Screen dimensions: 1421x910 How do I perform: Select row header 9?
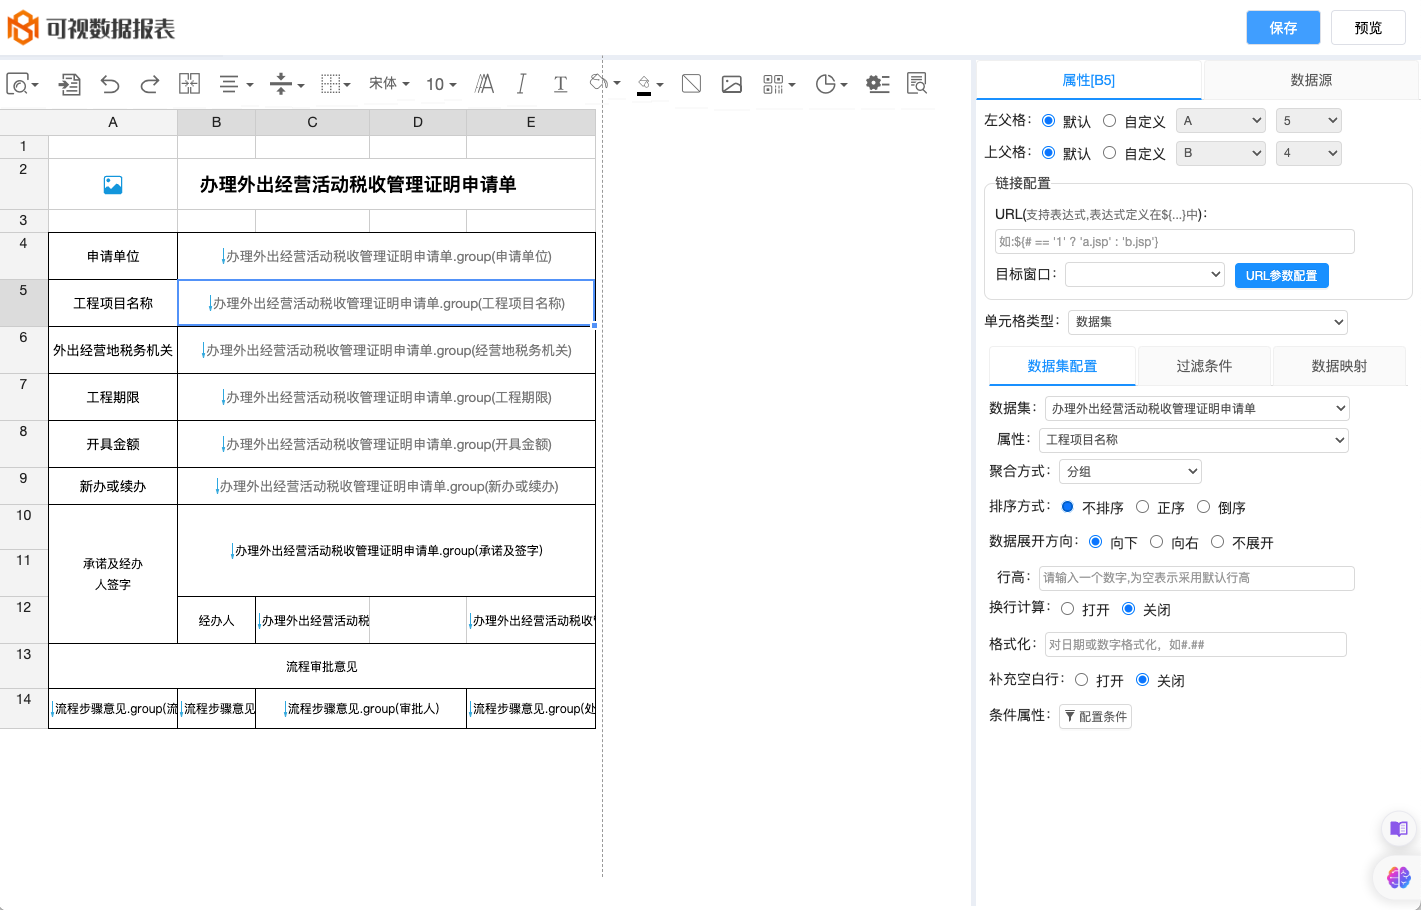coord(23,486)
